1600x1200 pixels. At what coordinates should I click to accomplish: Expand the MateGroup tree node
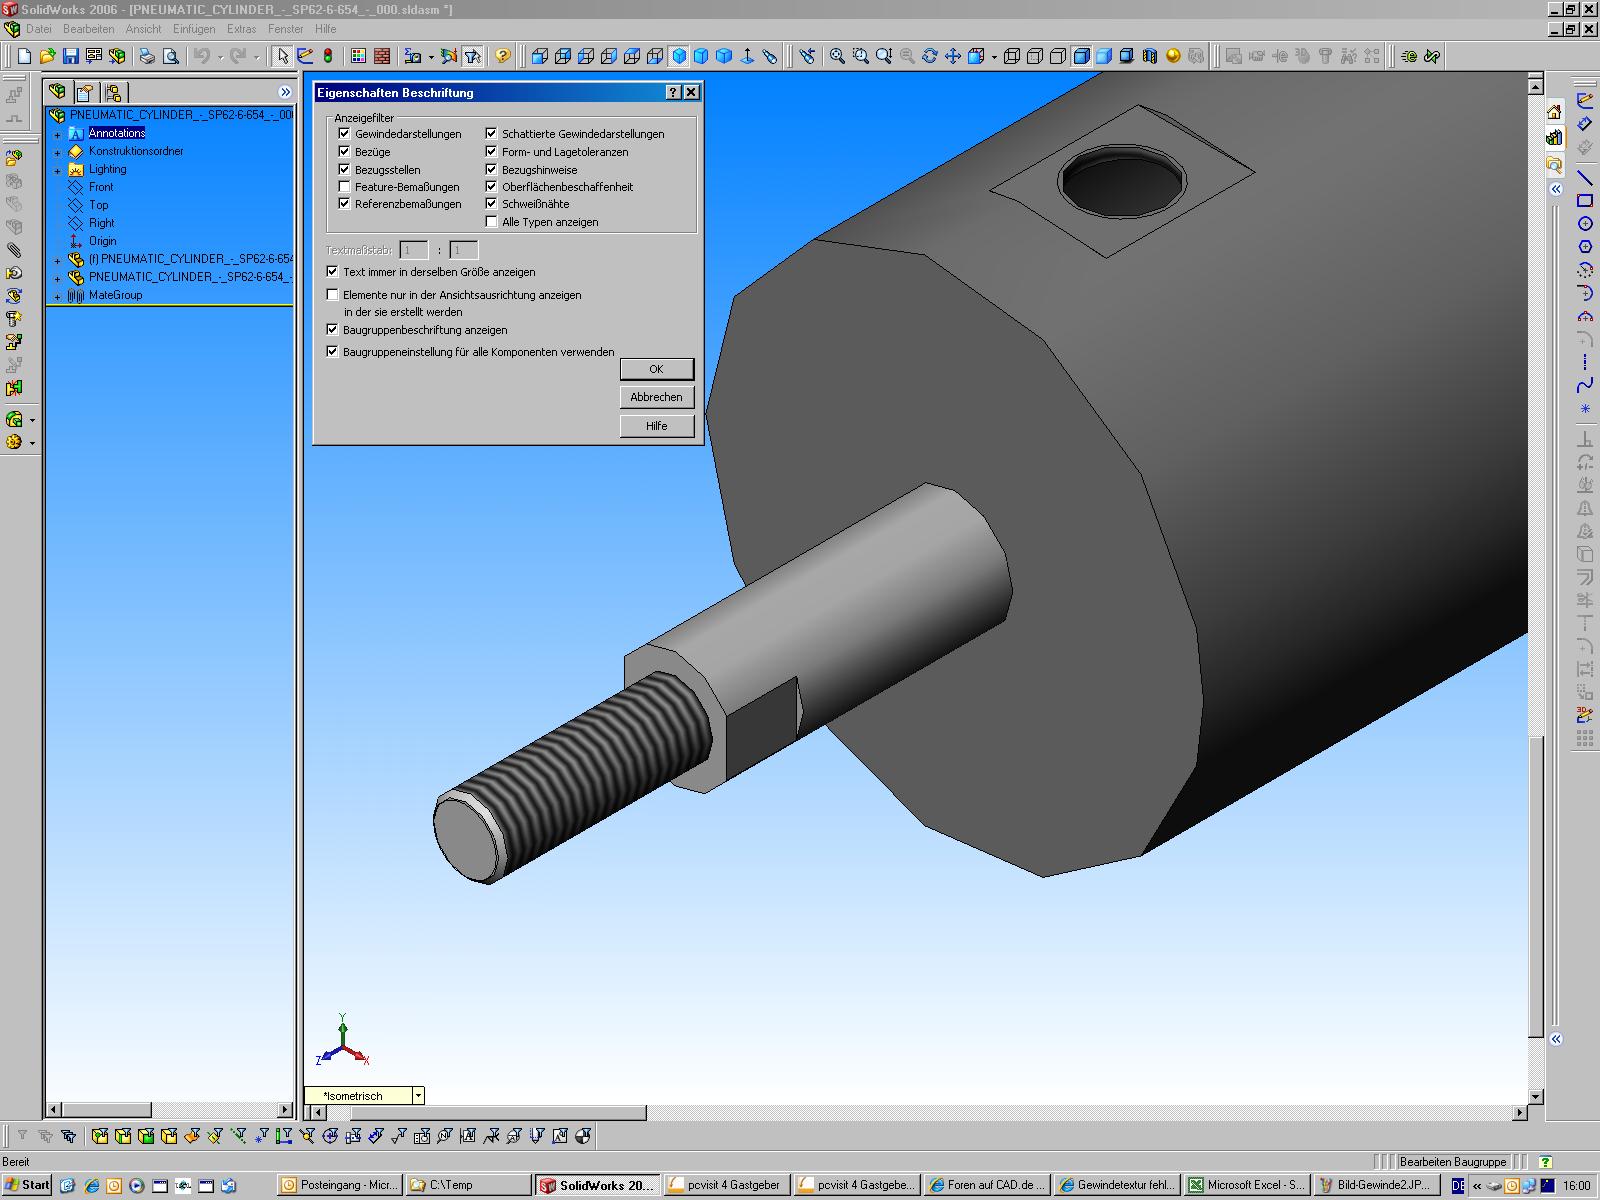coord(57,296)
